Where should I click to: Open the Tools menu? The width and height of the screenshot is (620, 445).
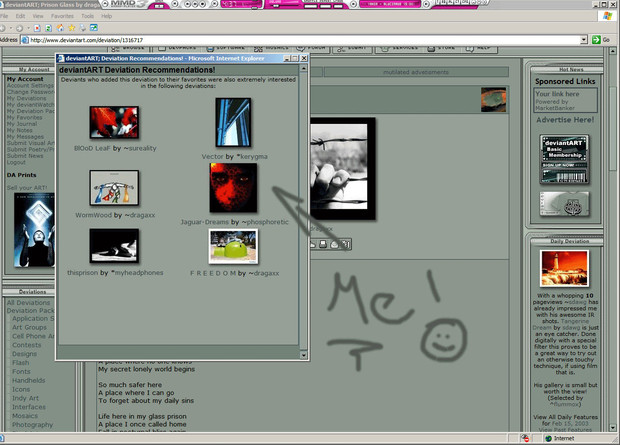click(x=87, y=16)
